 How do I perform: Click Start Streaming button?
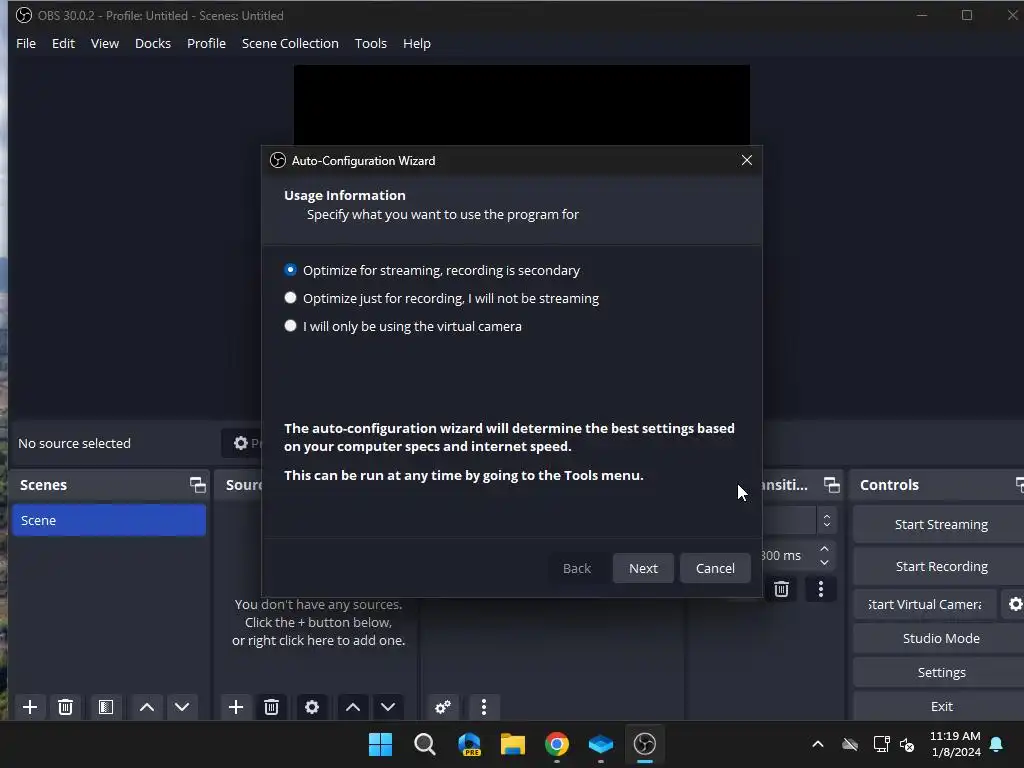pyautogui.click(x=940, y=524)
